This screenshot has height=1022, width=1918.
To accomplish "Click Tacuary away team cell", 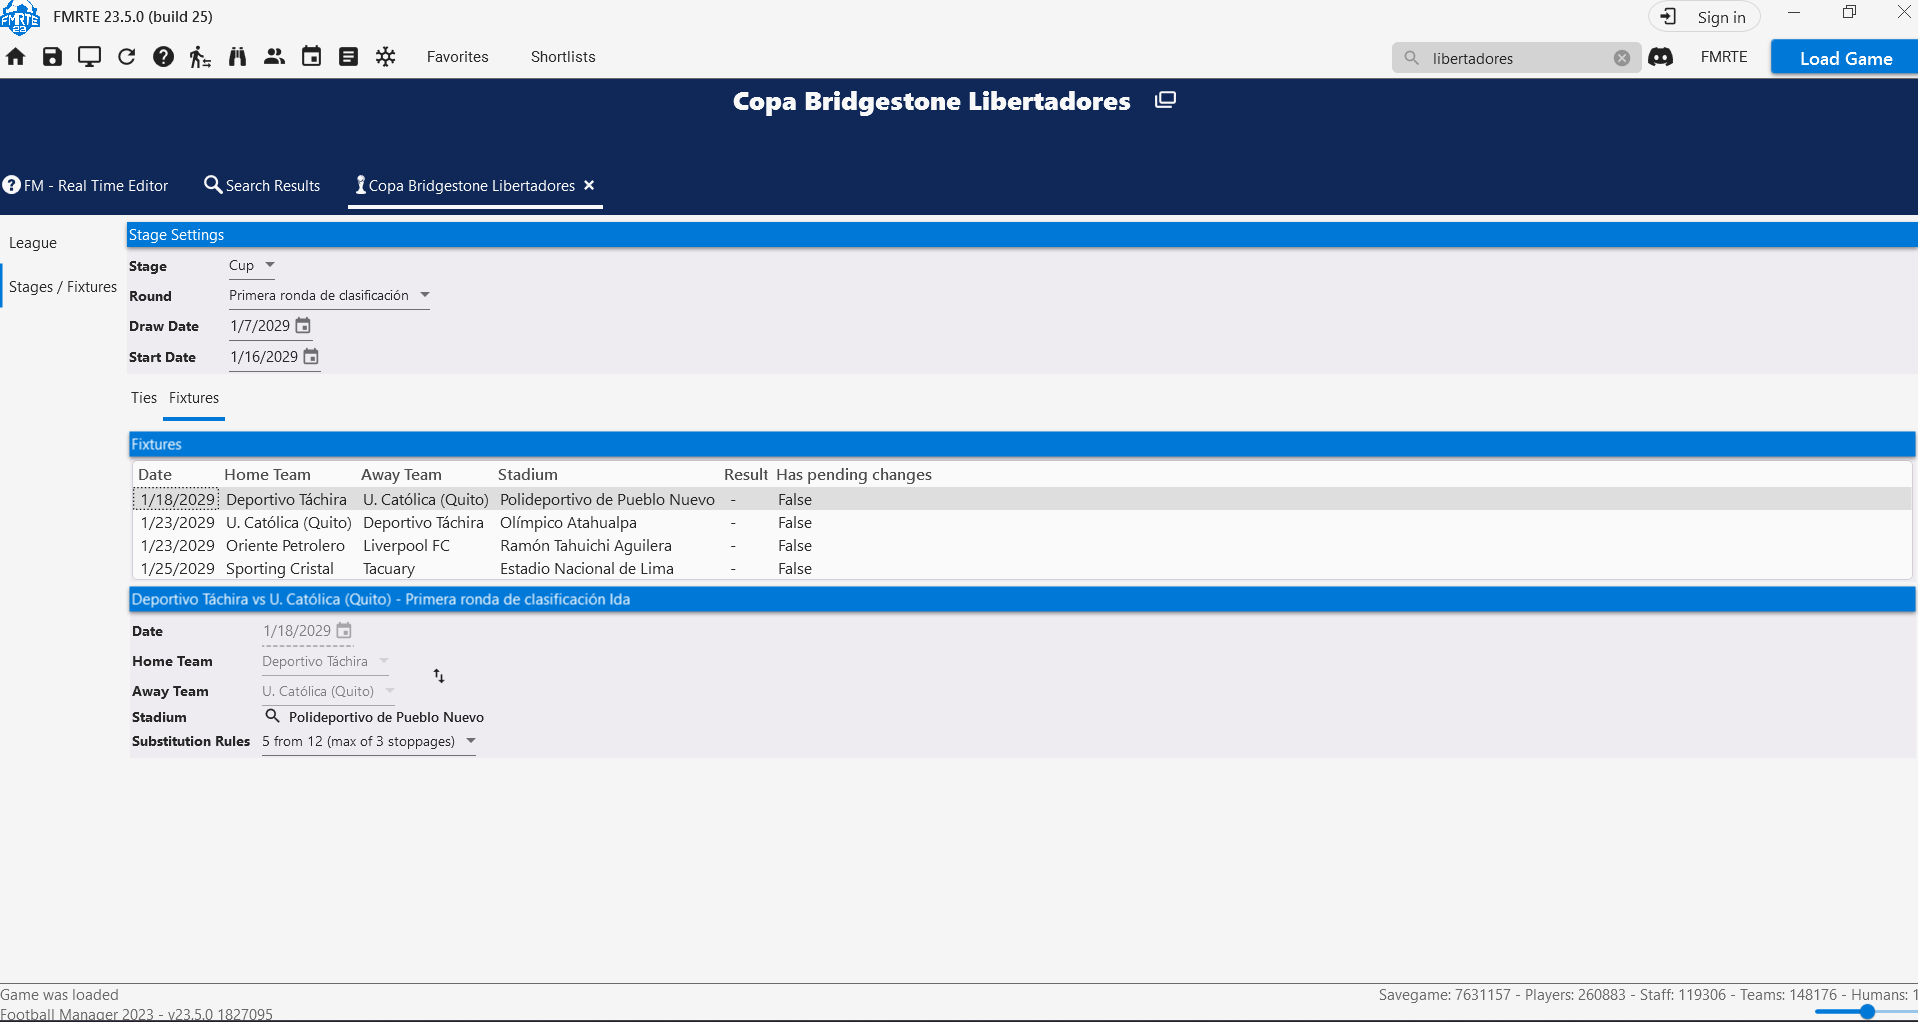I will click(x=389, y=569).
